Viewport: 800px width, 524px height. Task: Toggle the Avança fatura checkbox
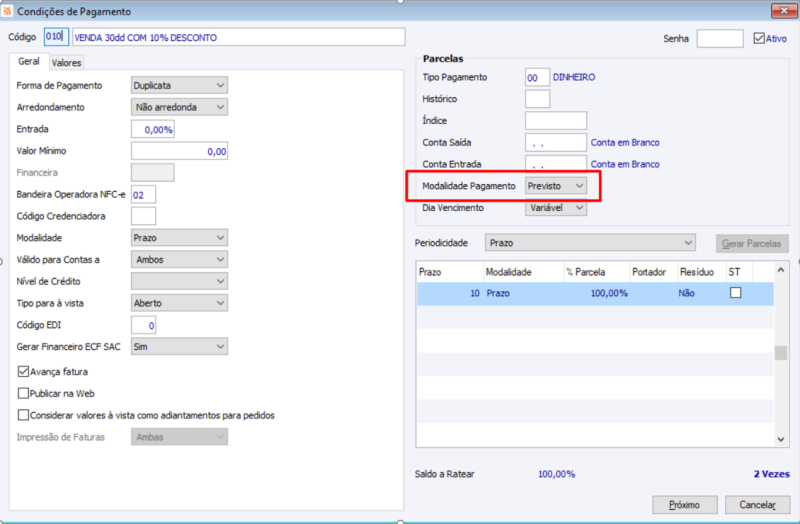point(23,371)
